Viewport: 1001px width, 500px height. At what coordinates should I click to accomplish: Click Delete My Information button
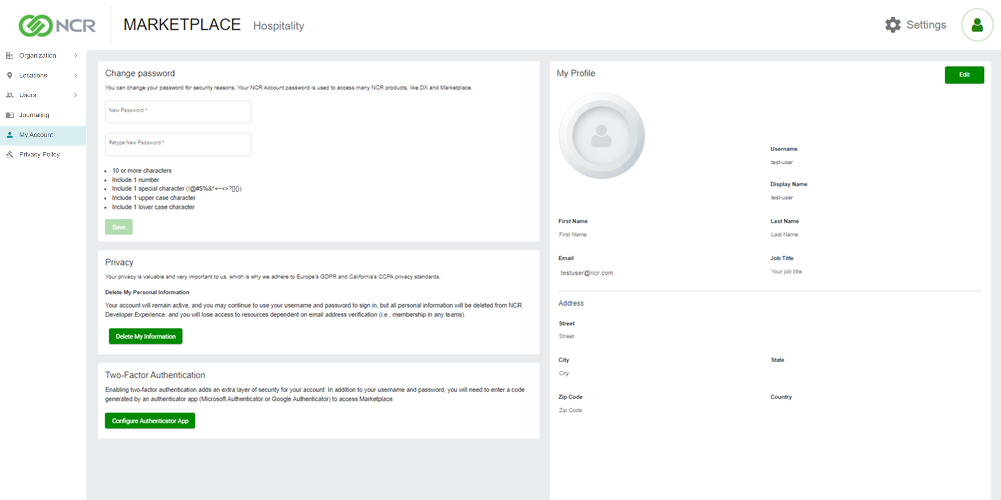pyautogui.click(x=146, y=336)
